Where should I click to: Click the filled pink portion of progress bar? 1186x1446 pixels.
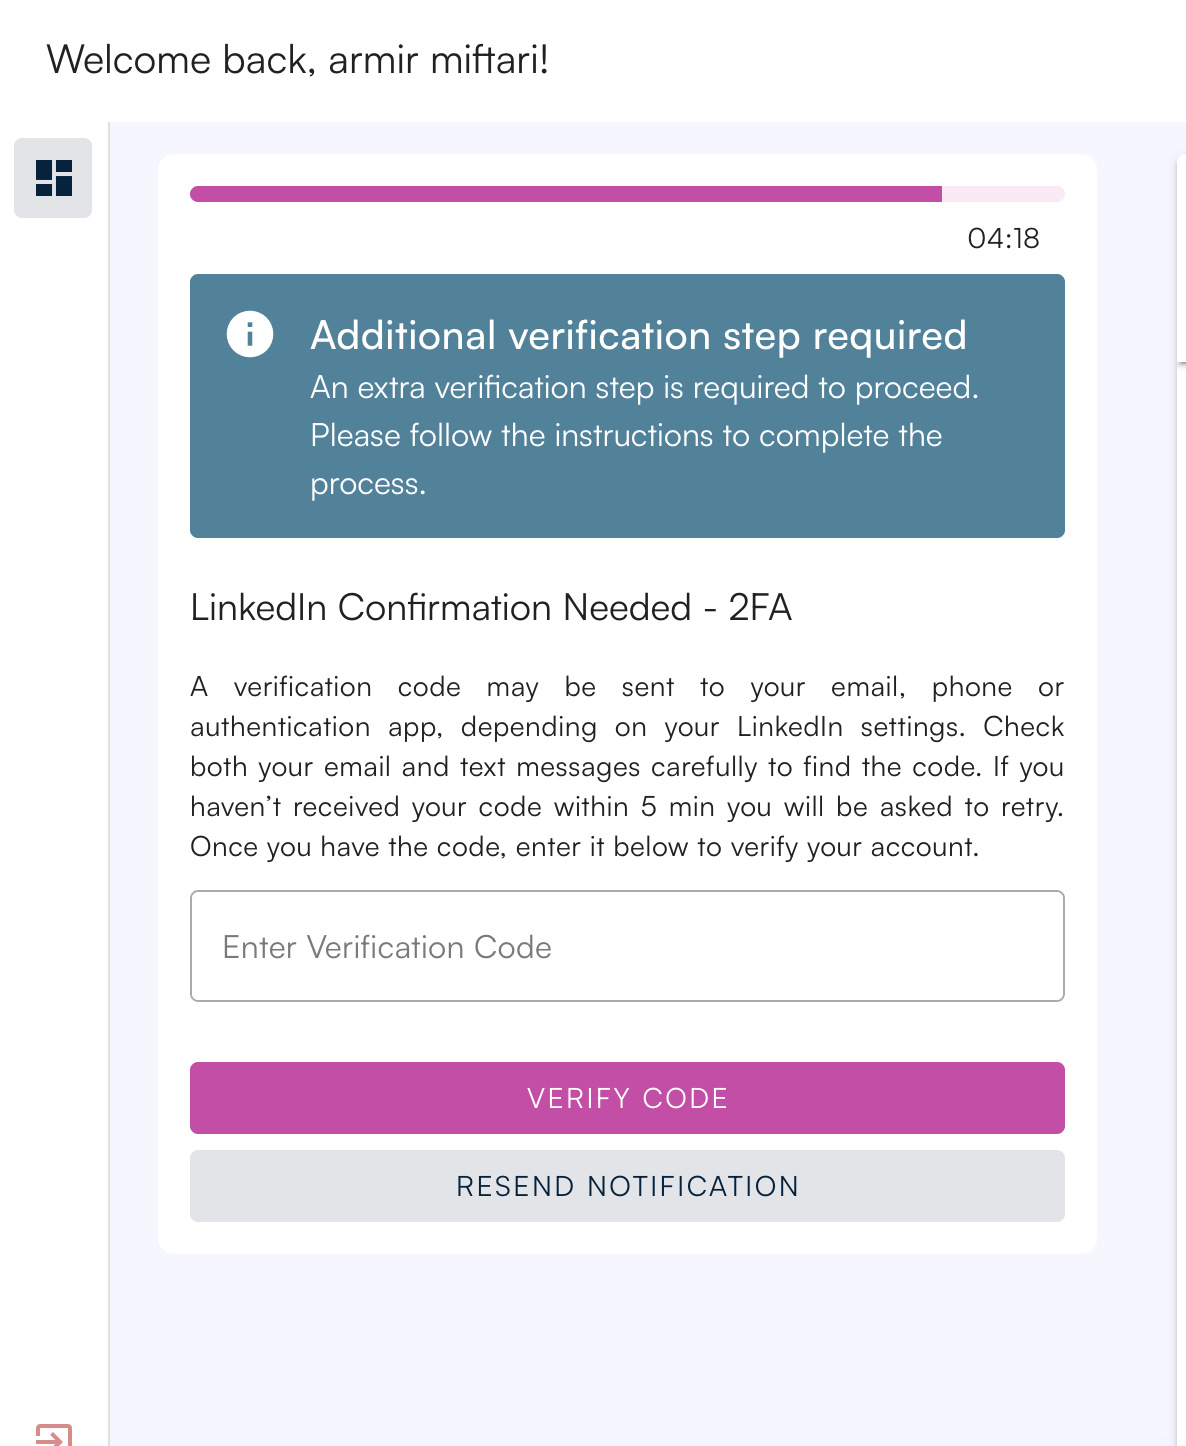[x=565, y=194]
